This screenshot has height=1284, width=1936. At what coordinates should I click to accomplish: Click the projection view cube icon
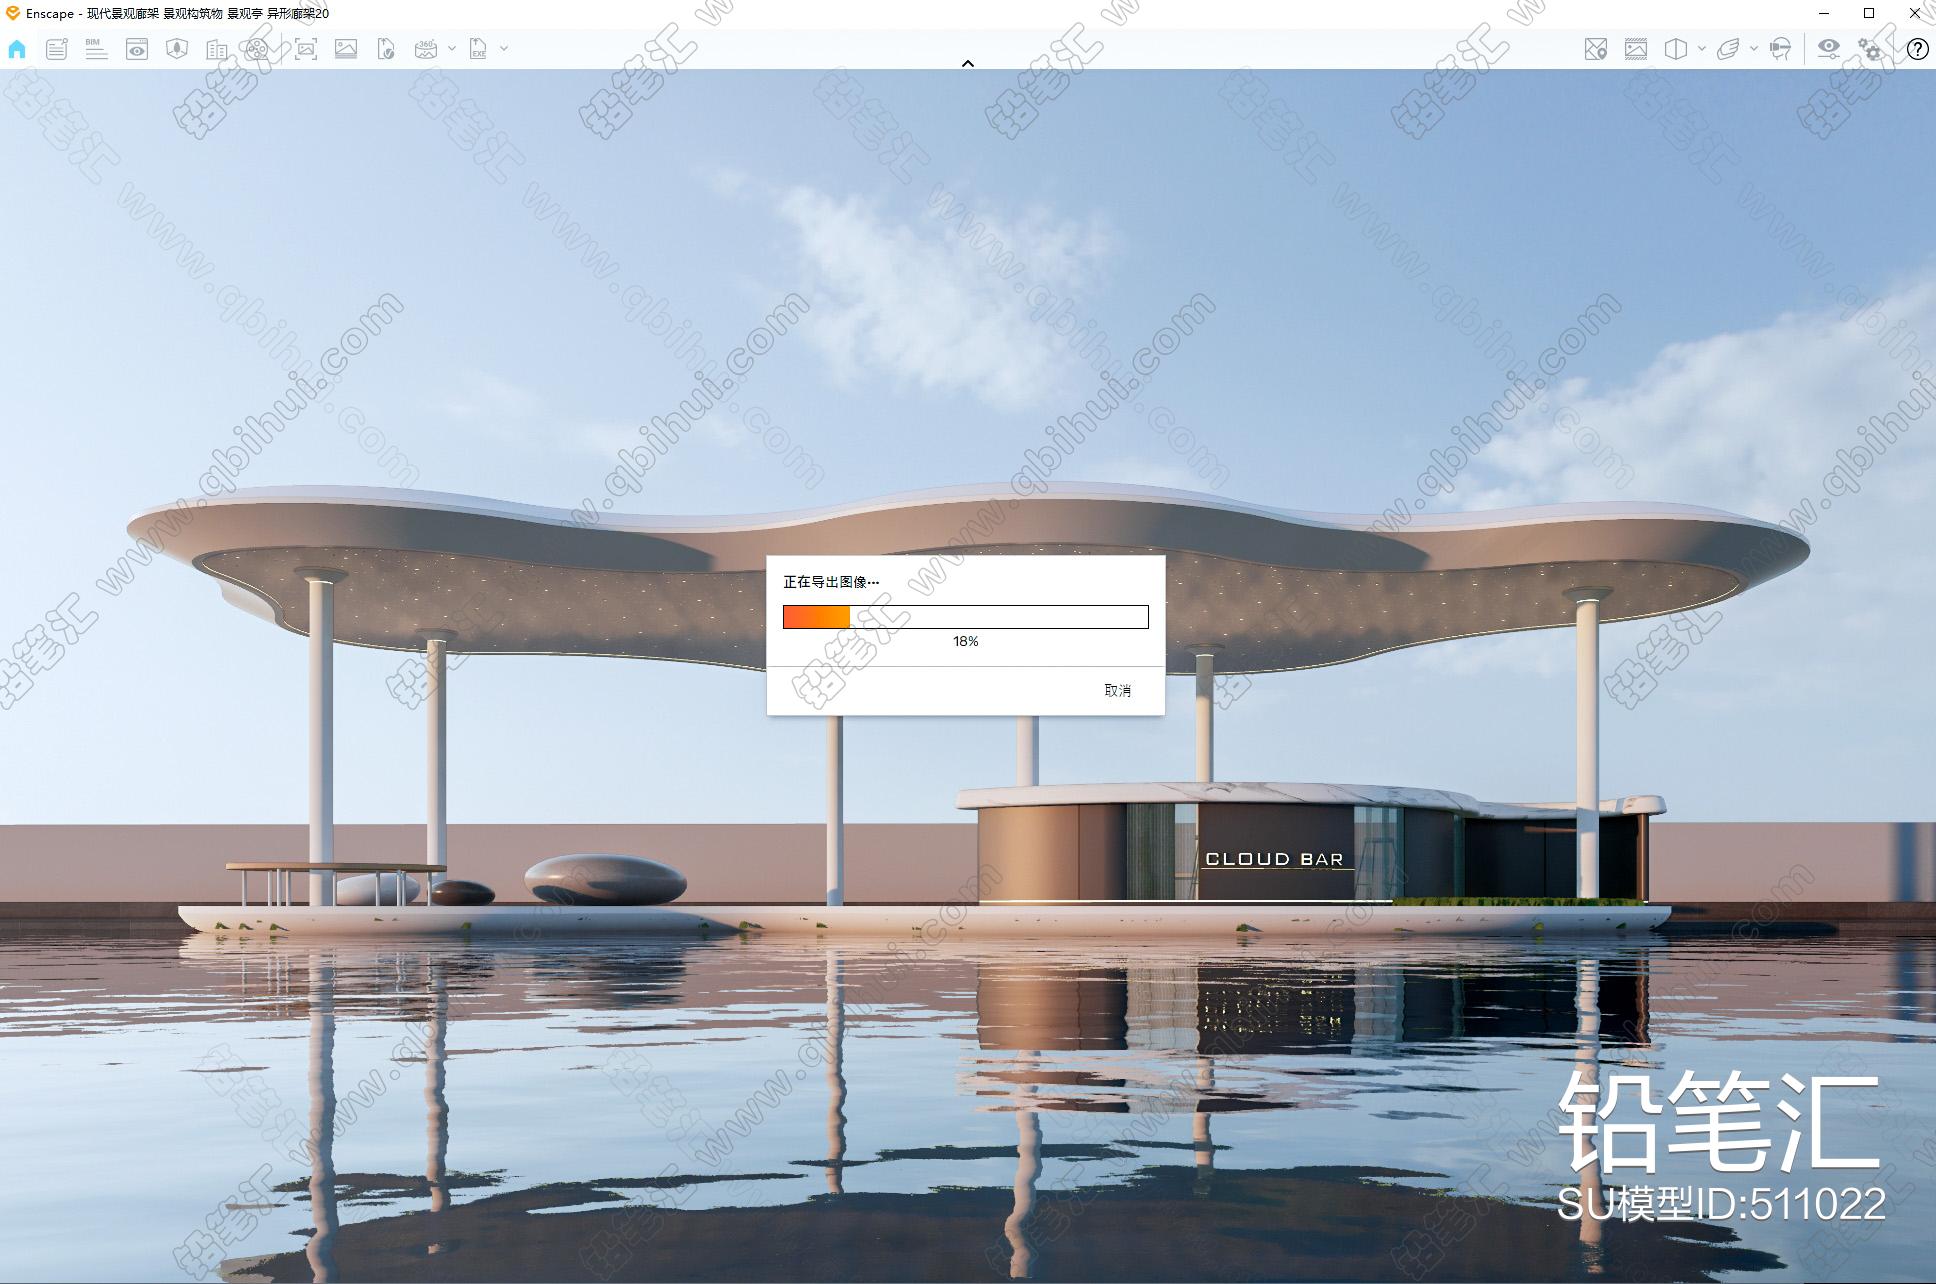point(1676,49)
